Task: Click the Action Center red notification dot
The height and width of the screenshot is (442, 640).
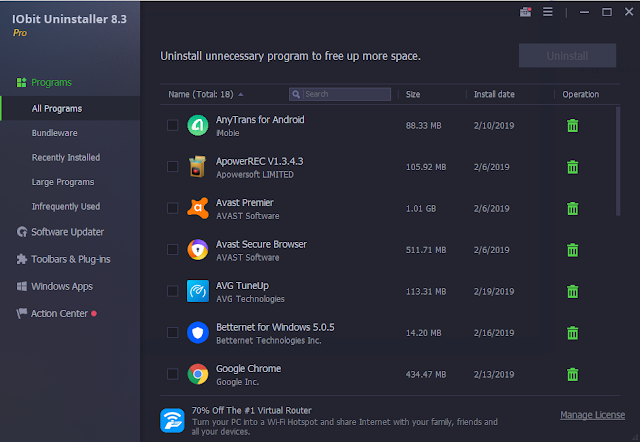Action: click(x=94, y=313)
